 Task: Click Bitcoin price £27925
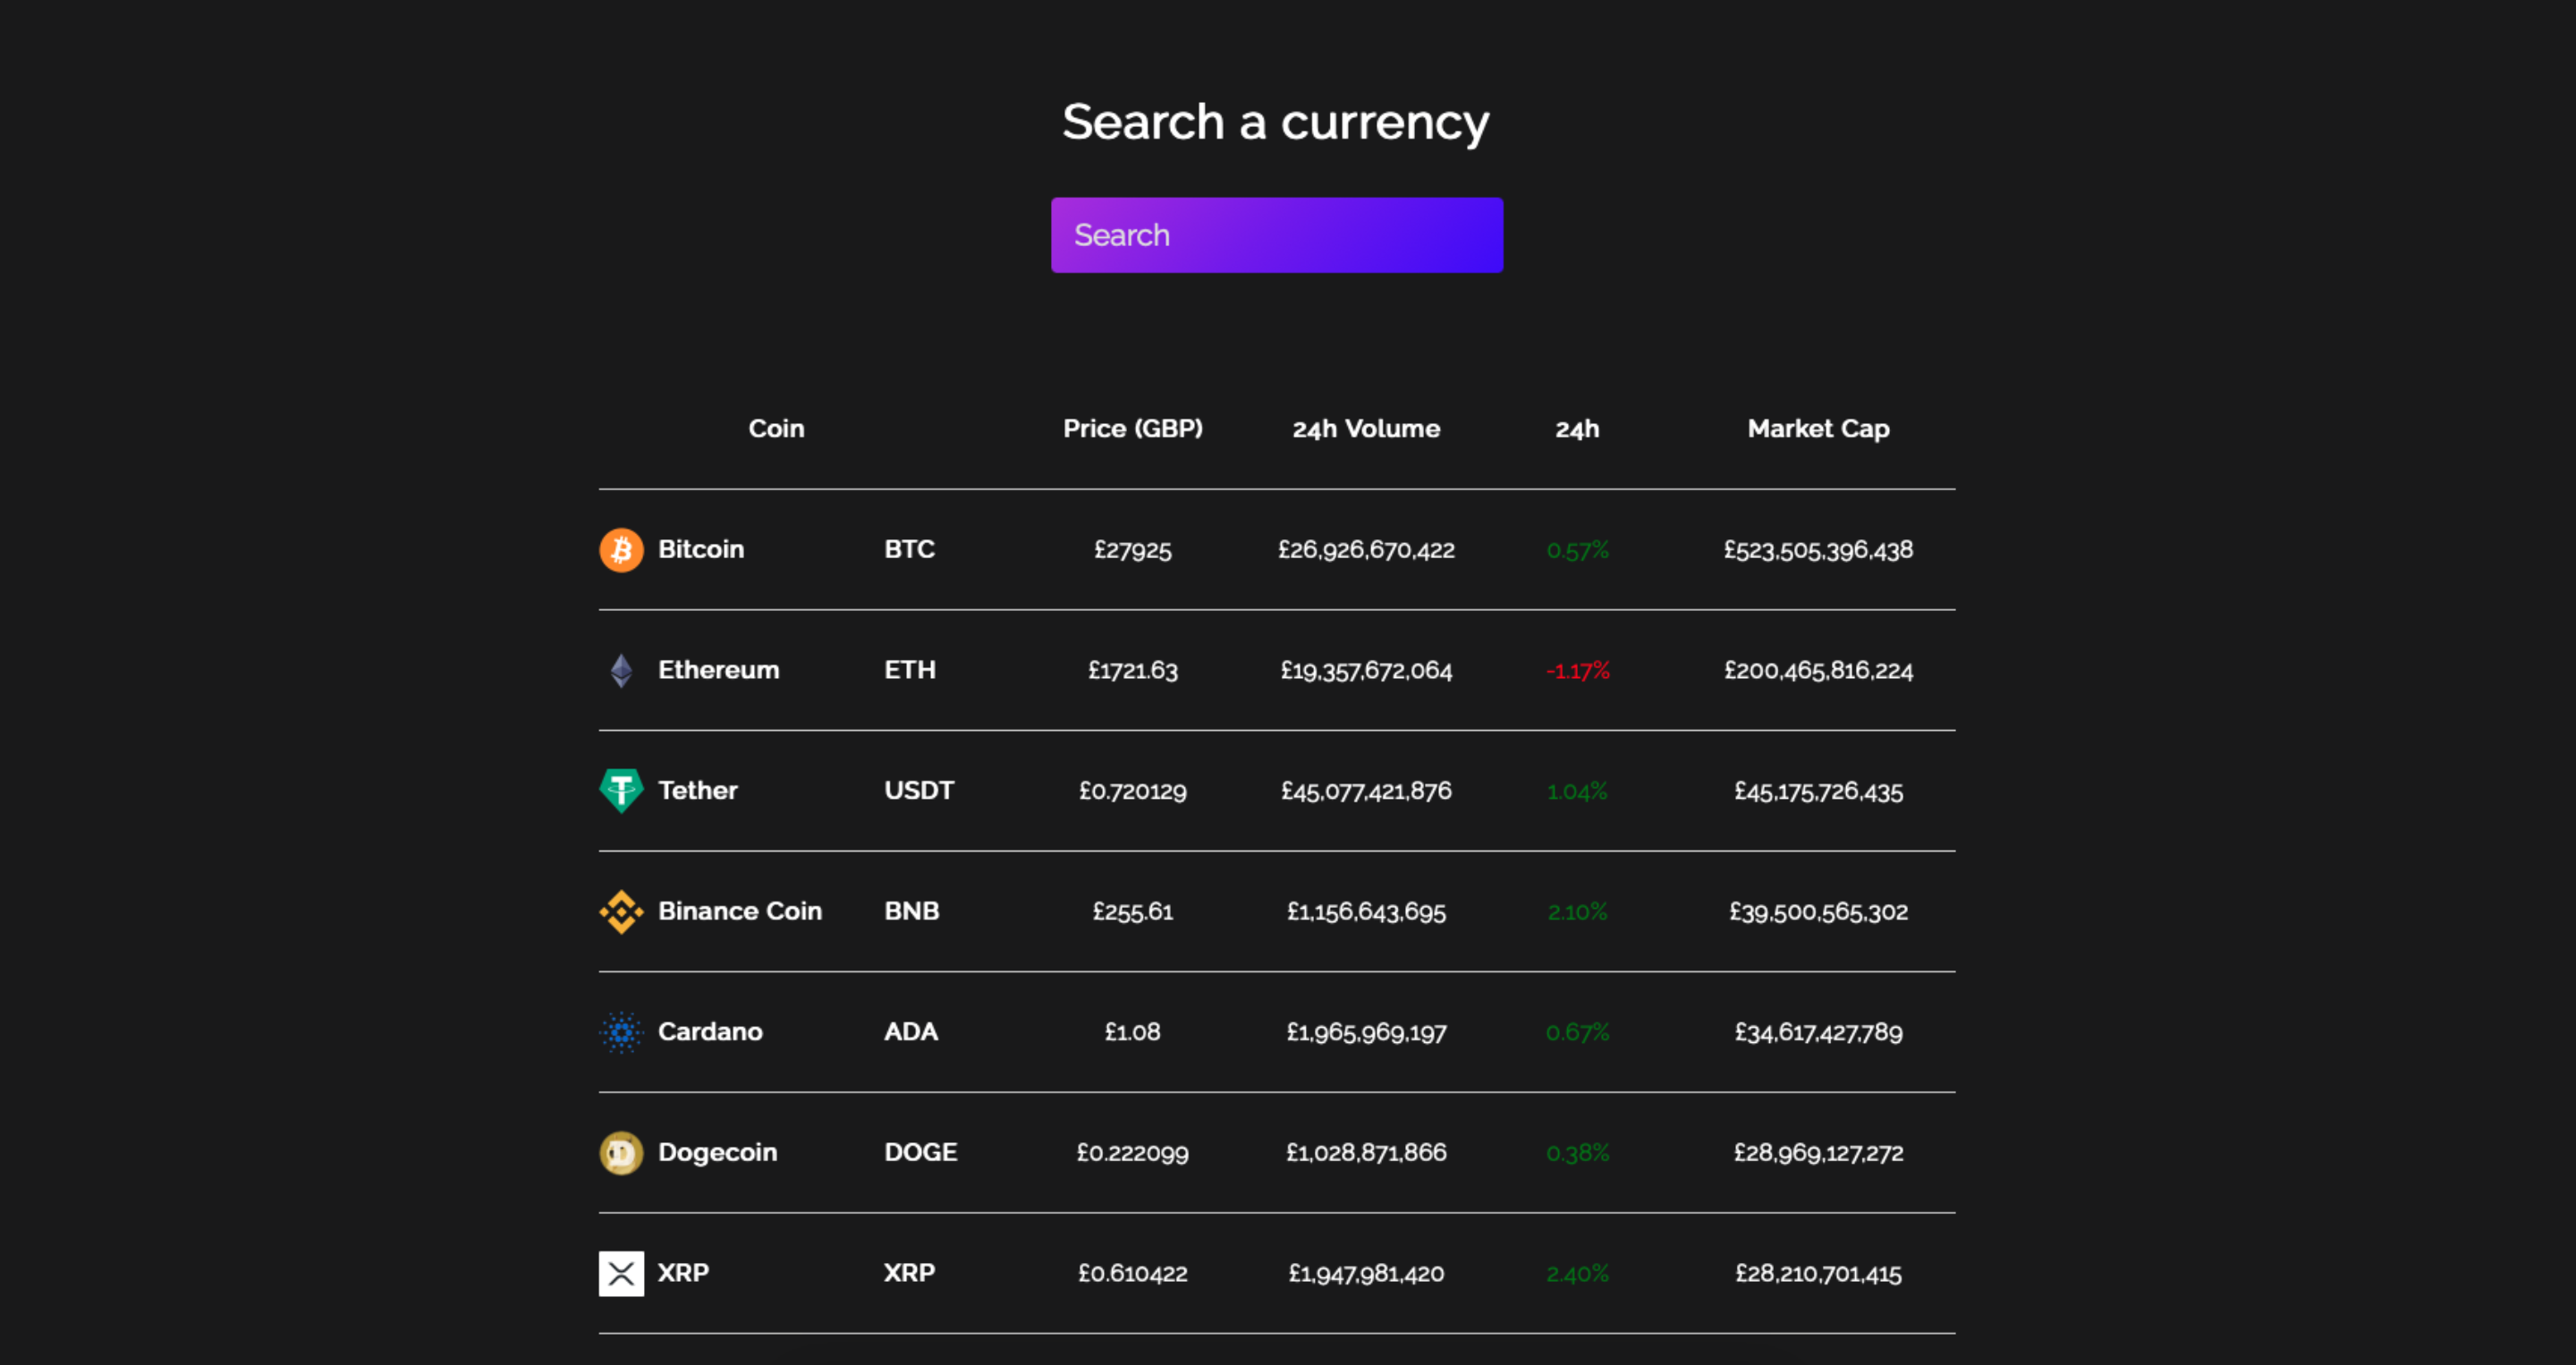coord(1133,550)
